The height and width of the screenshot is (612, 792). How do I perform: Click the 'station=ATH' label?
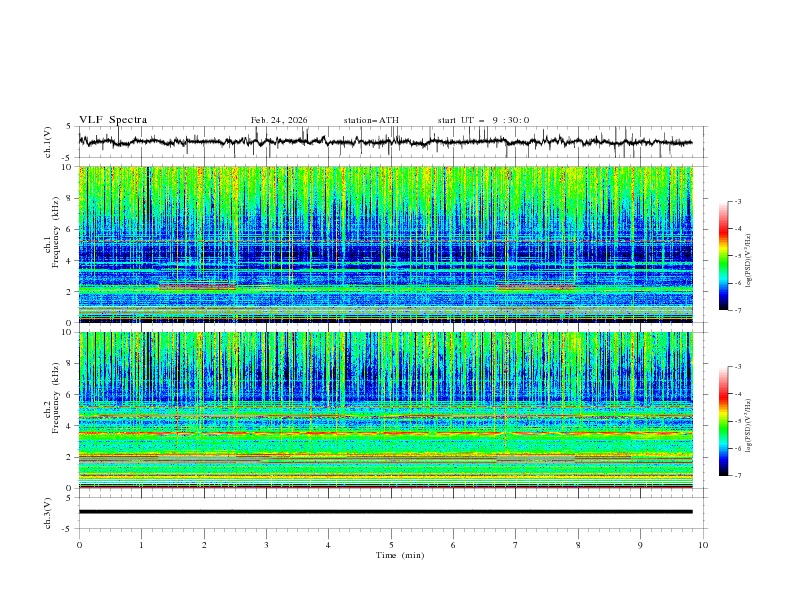pos(371,120)
